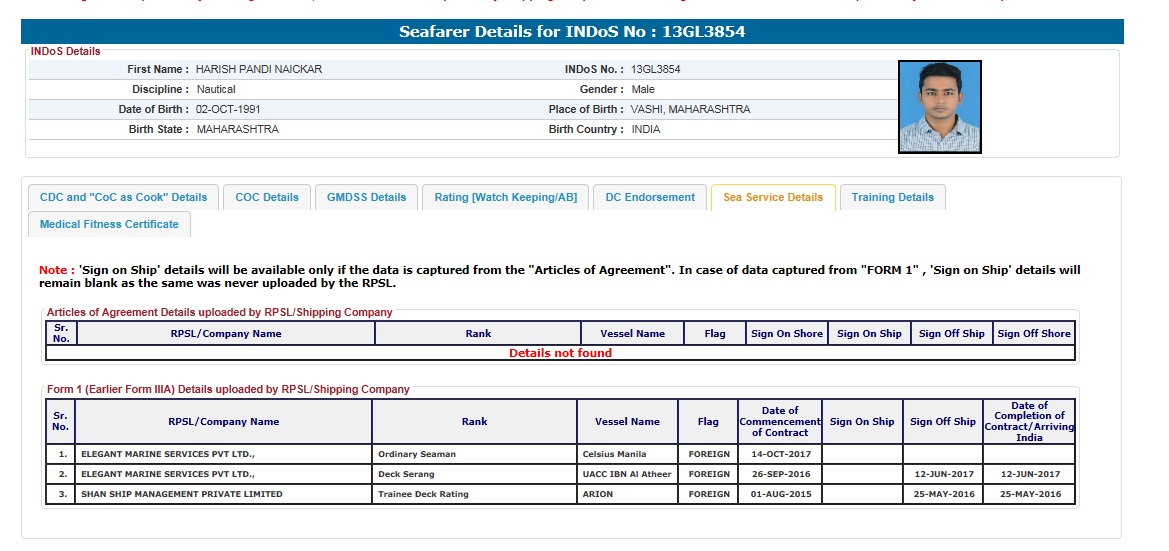Click the 14-OCT-2017 commencement date cell

780,454
